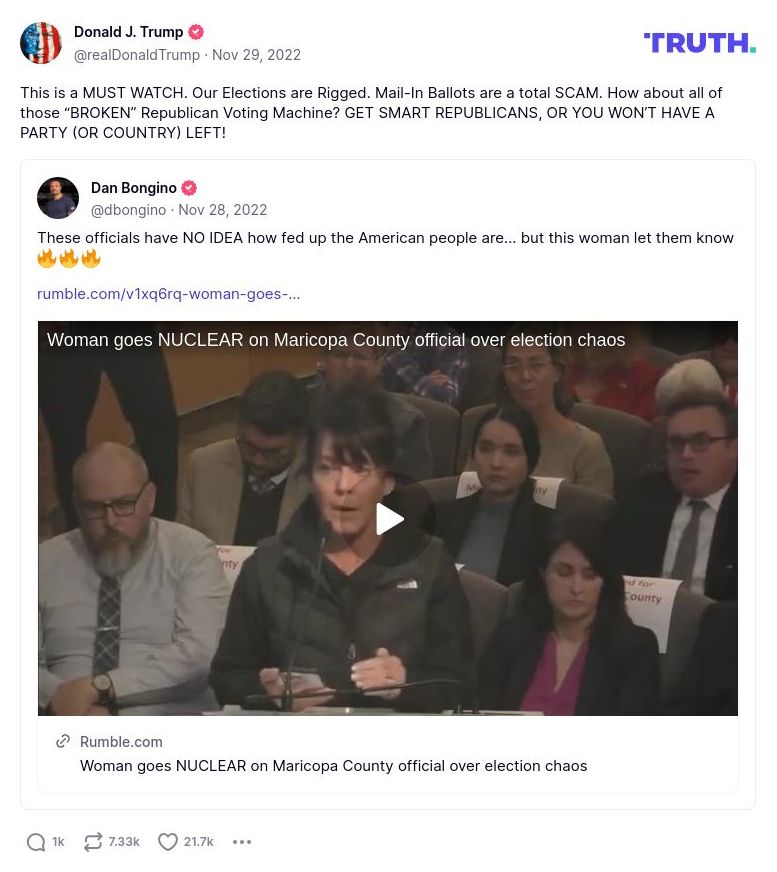
Task: Open the @dbongino handle
Action: pos(128,210)
